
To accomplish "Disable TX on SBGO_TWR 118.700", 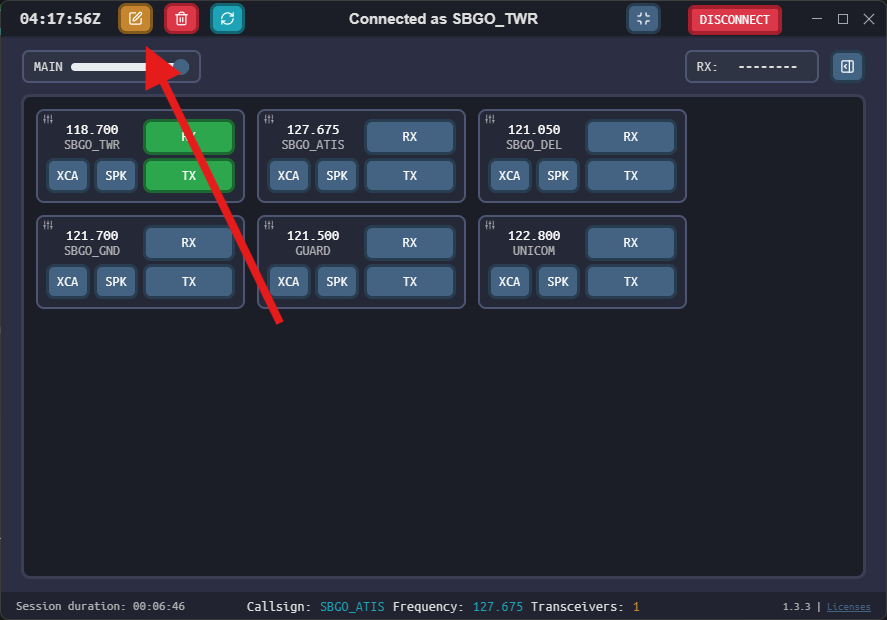I will [189, 176].
